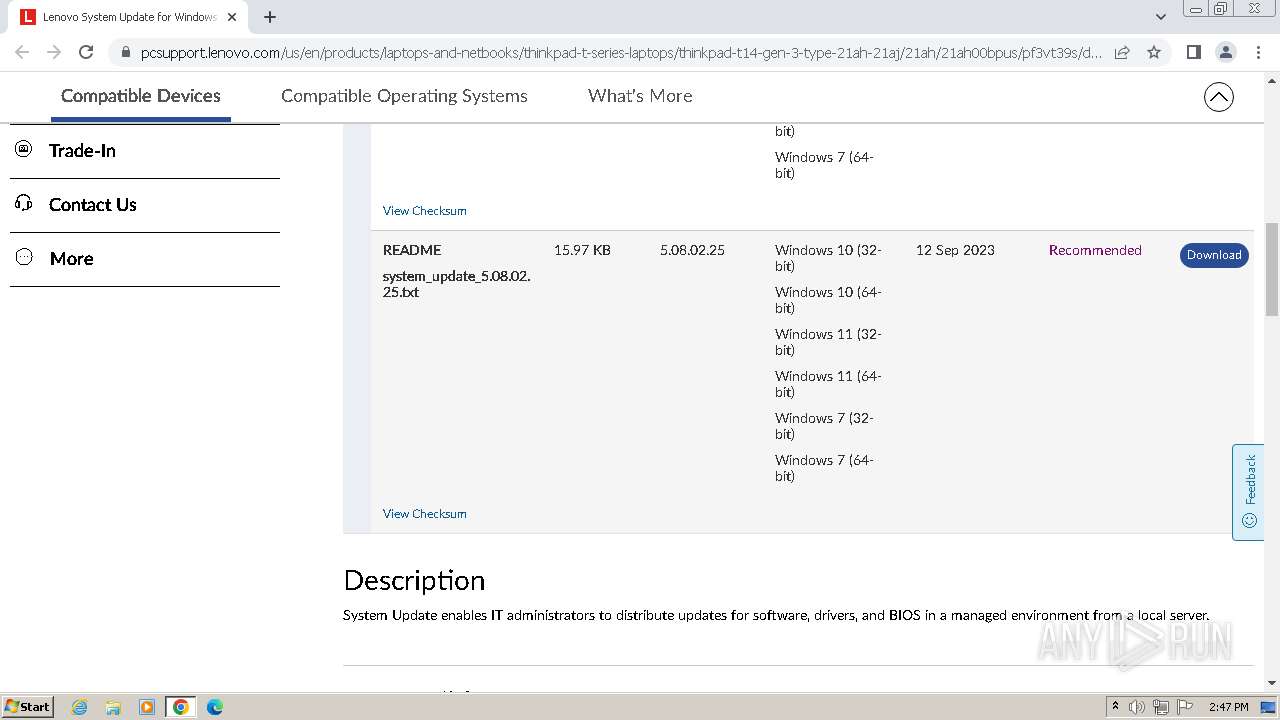Open a new browser tab
Image resolution: width=1280 pixels, height=720 pixels.
(270, 17)
